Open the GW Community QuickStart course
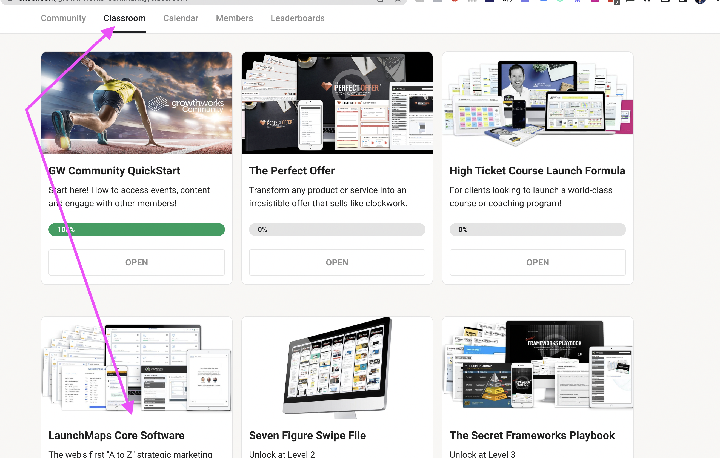Image resolution: width=720 pixels, height=458 pixels. click(x=136, y=262)
